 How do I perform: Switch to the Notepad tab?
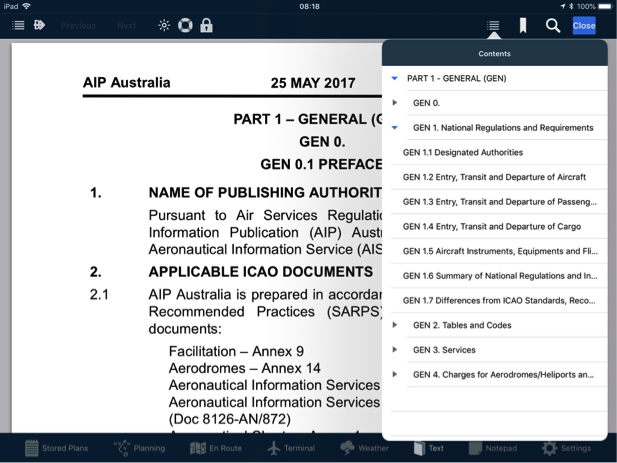(492, 448)
